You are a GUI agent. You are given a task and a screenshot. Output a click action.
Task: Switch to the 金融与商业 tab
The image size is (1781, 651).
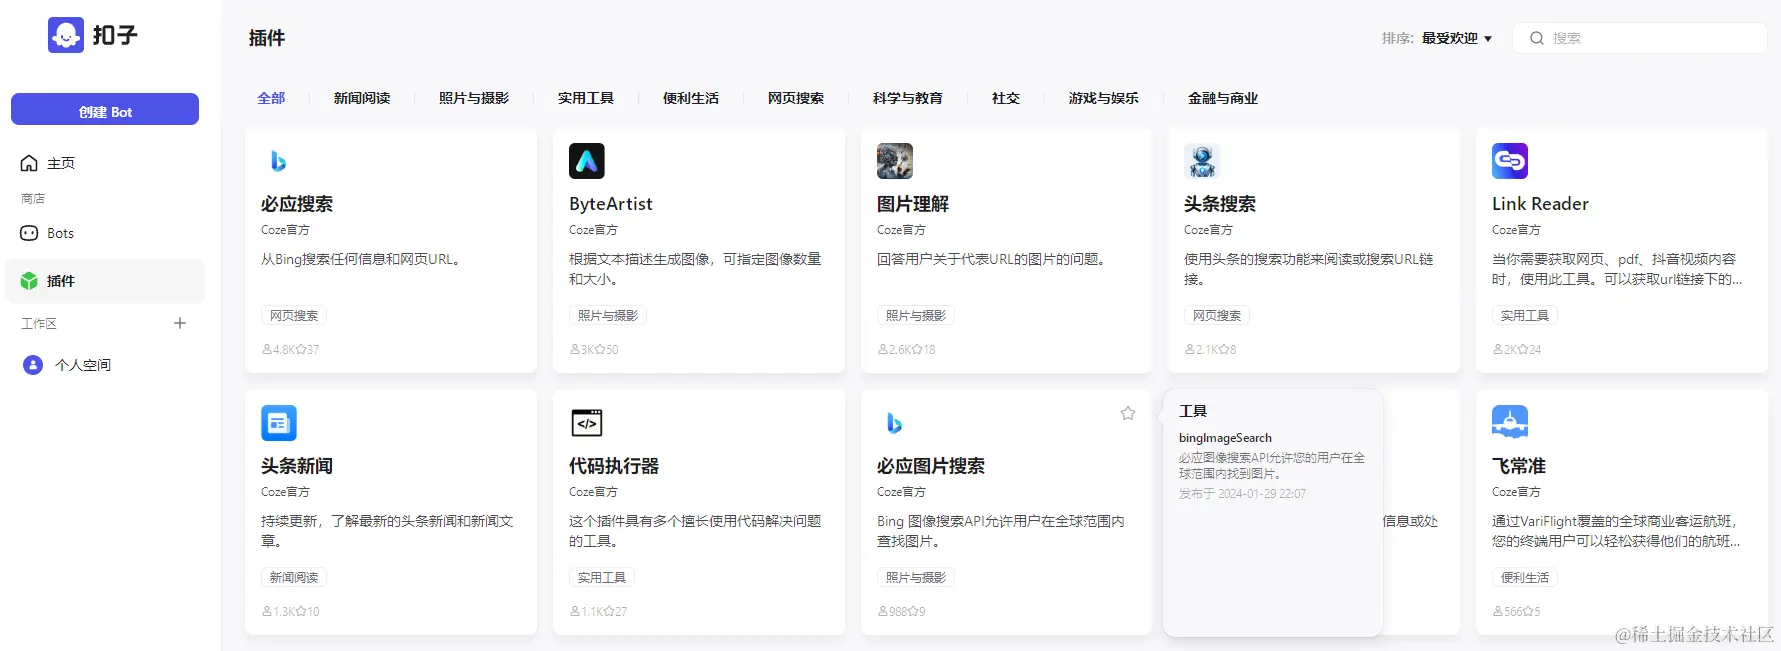pyautogui.click(x=1223, y=98)
